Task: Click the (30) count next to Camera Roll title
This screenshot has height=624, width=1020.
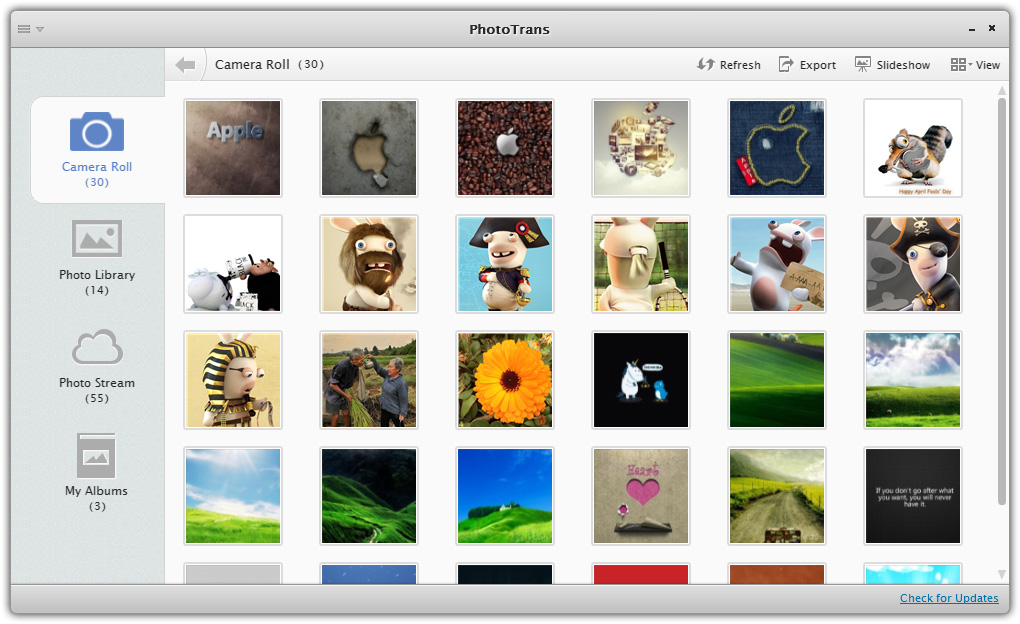Action: (311, 64)
